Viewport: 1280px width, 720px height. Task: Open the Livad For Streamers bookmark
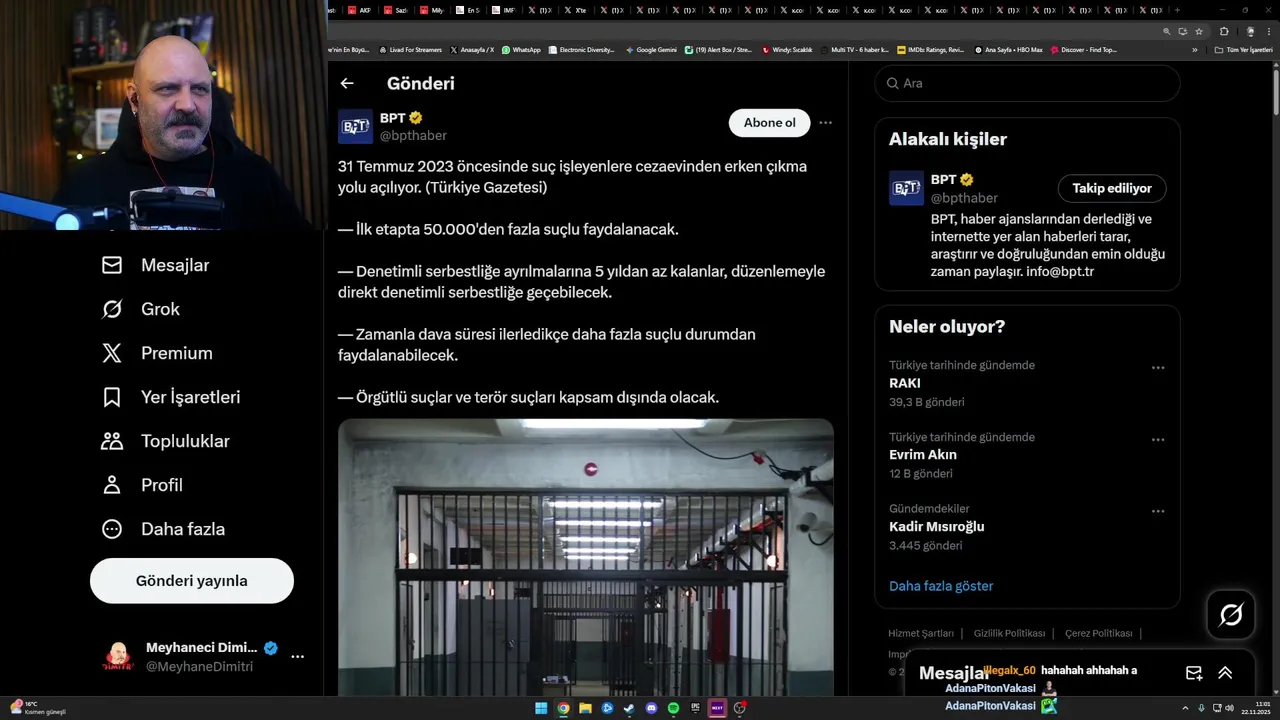point(410,49)
